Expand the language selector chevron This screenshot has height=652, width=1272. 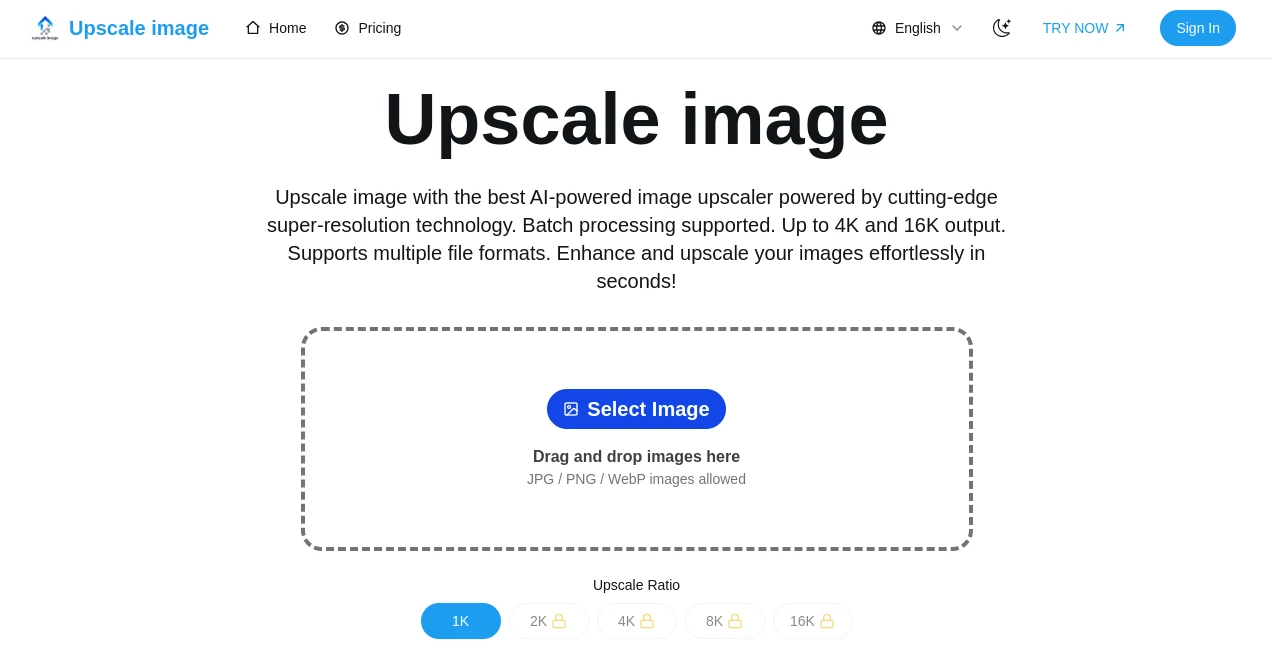pyautogui.click(x=957, y=28)
